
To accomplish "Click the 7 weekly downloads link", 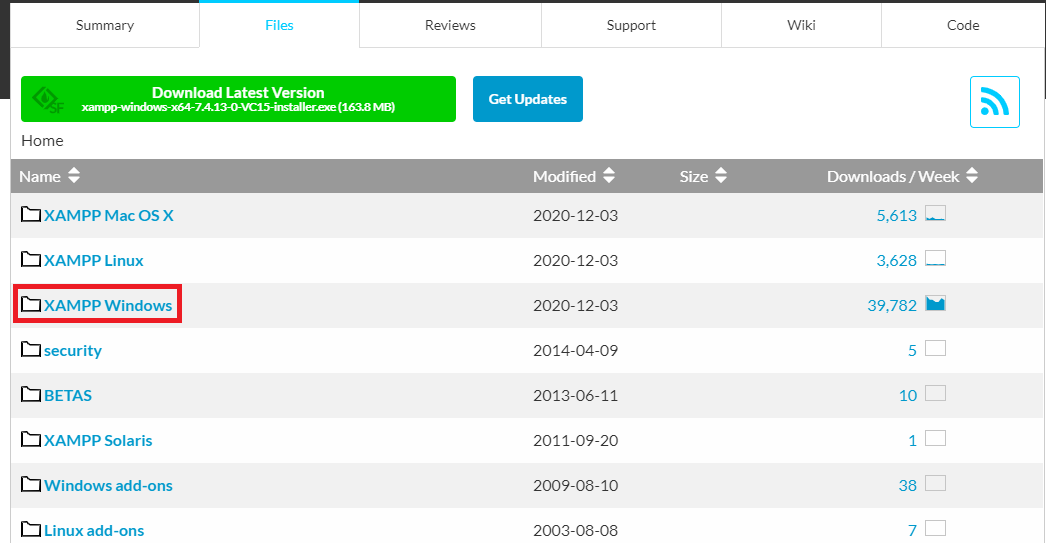I will [x=913, y=530].
